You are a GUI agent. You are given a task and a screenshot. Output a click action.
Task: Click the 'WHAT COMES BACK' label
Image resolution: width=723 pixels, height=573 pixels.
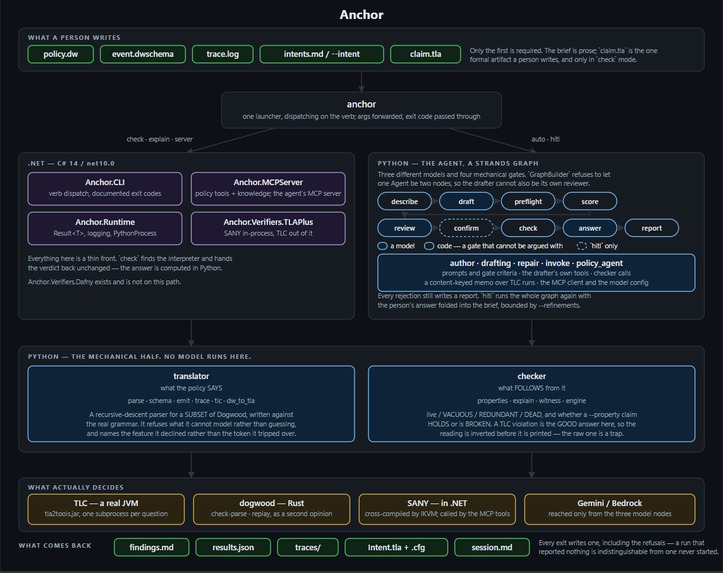pos(55,545)
